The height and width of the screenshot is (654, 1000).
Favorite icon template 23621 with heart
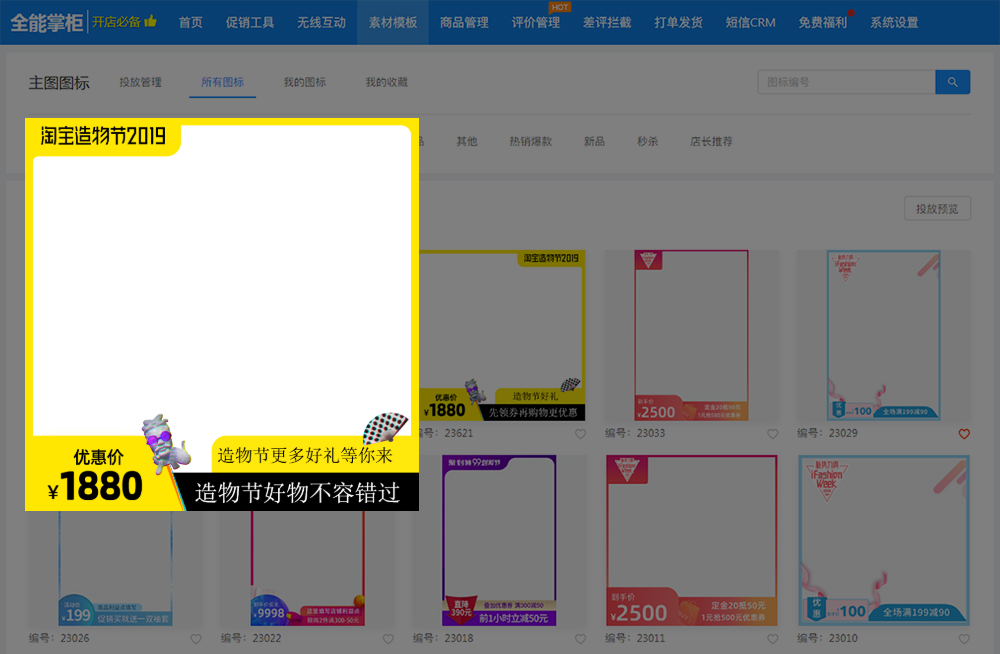click(580, 434)
